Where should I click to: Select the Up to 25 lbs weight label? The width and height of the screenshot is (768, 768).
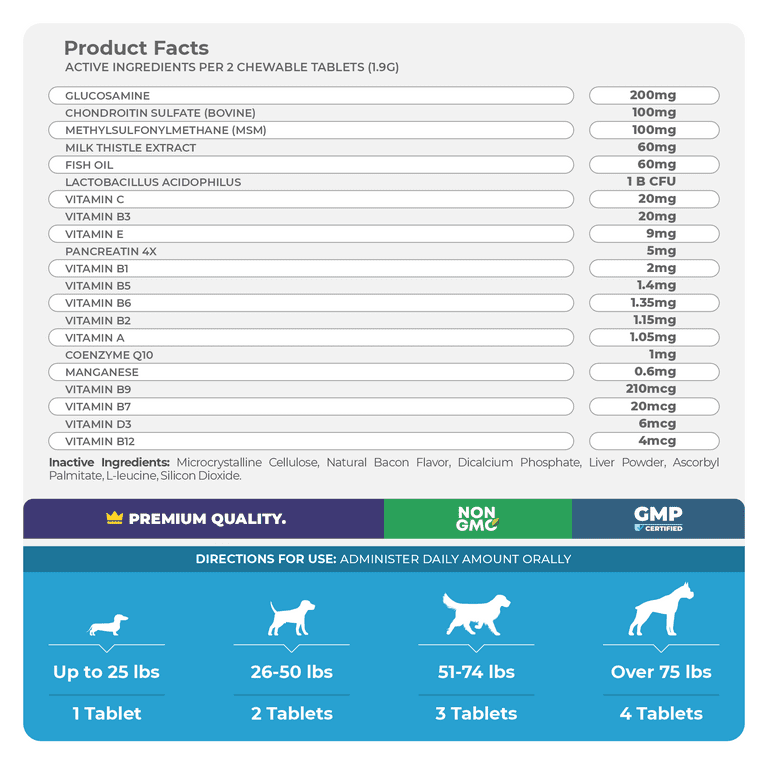[x=106, y=672]
